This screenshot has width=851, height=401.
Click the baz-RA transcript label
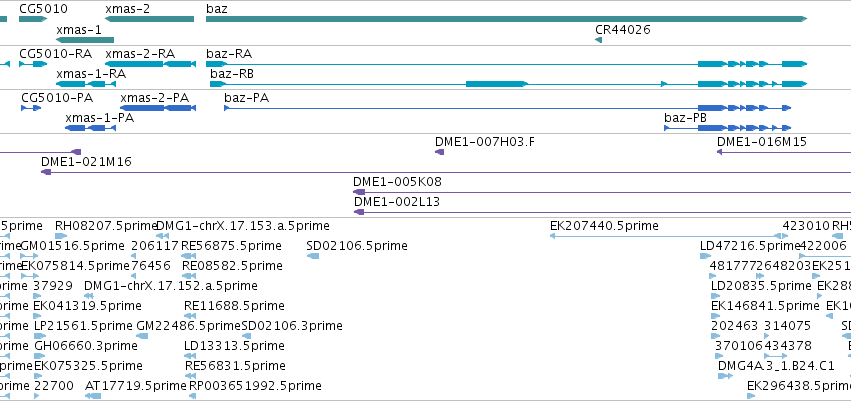pos(229,54)
